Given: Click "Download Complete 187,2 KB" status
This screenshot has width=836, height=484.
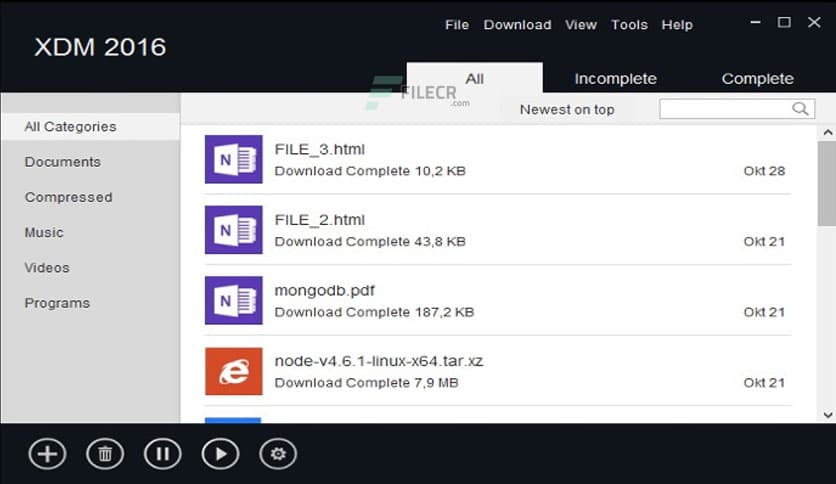Looking at the screenshot, I should coord(374,312).
